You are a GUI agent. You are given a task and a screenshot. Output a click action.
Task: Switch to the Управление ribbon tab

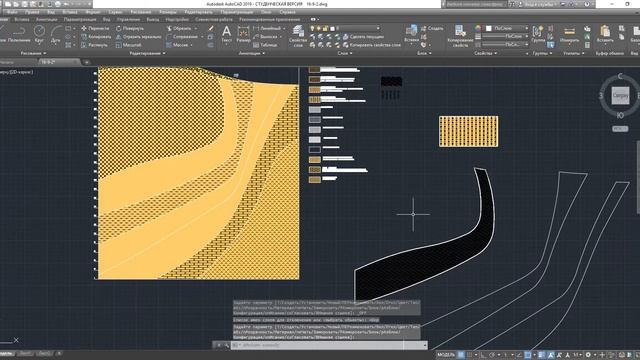[128, 19]
